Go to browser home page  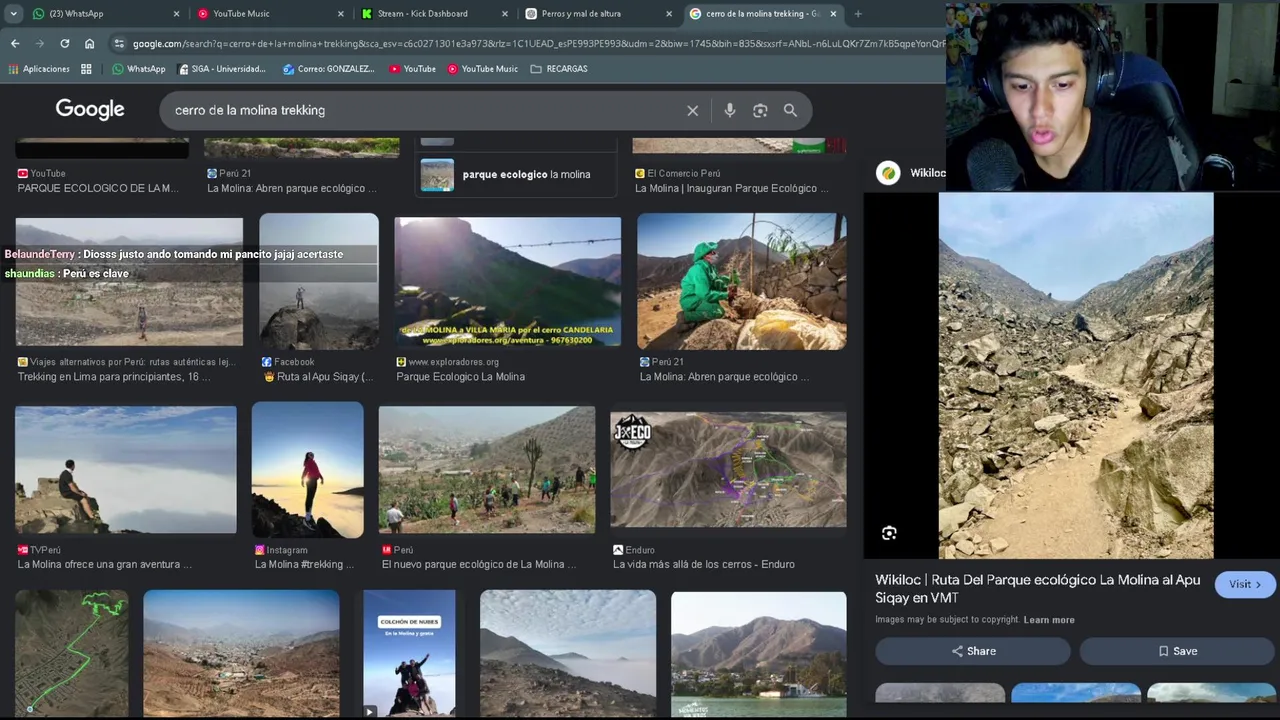tap(90, 43)
